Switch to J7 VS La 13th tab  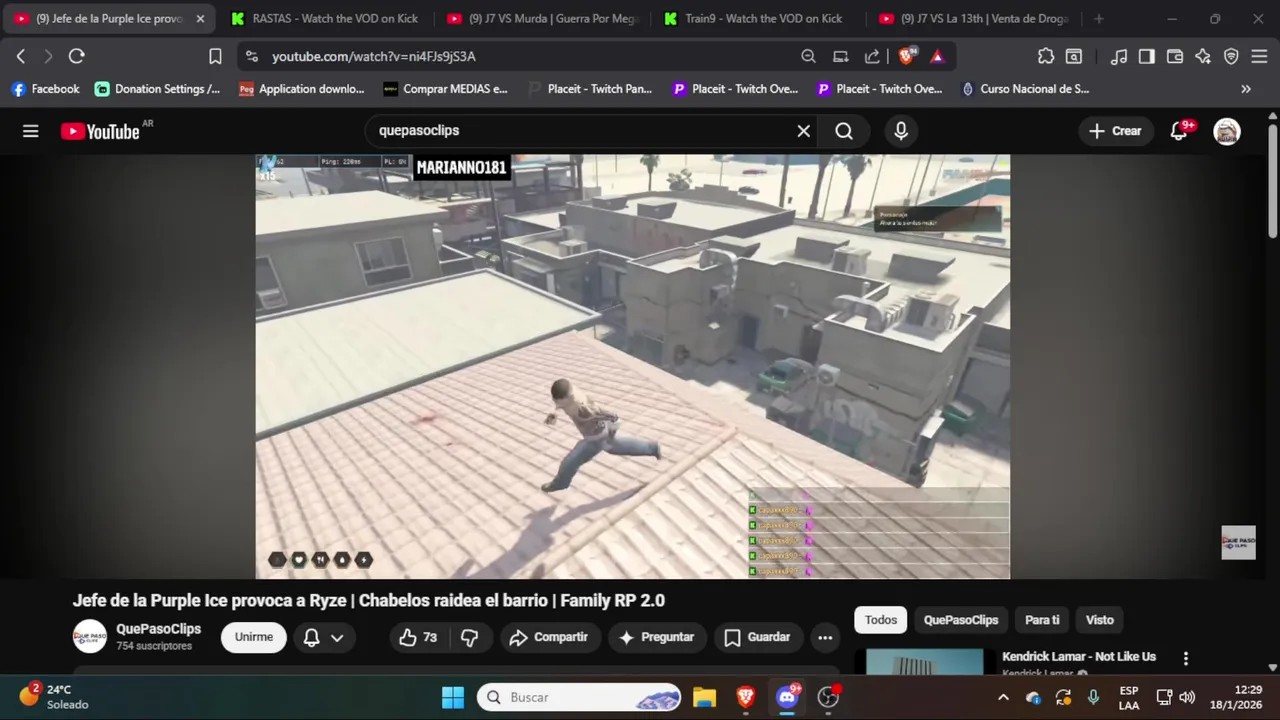(973, 19)
